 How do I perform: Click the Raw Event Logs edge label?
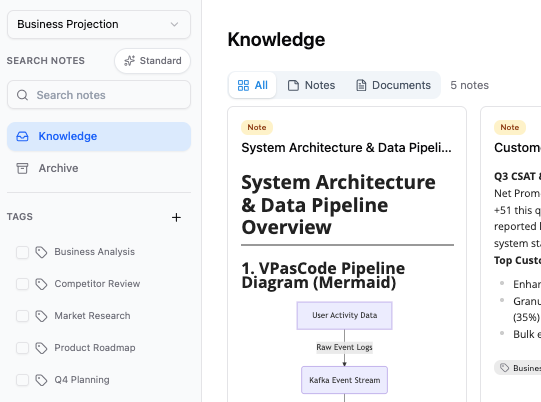(344, 347)
